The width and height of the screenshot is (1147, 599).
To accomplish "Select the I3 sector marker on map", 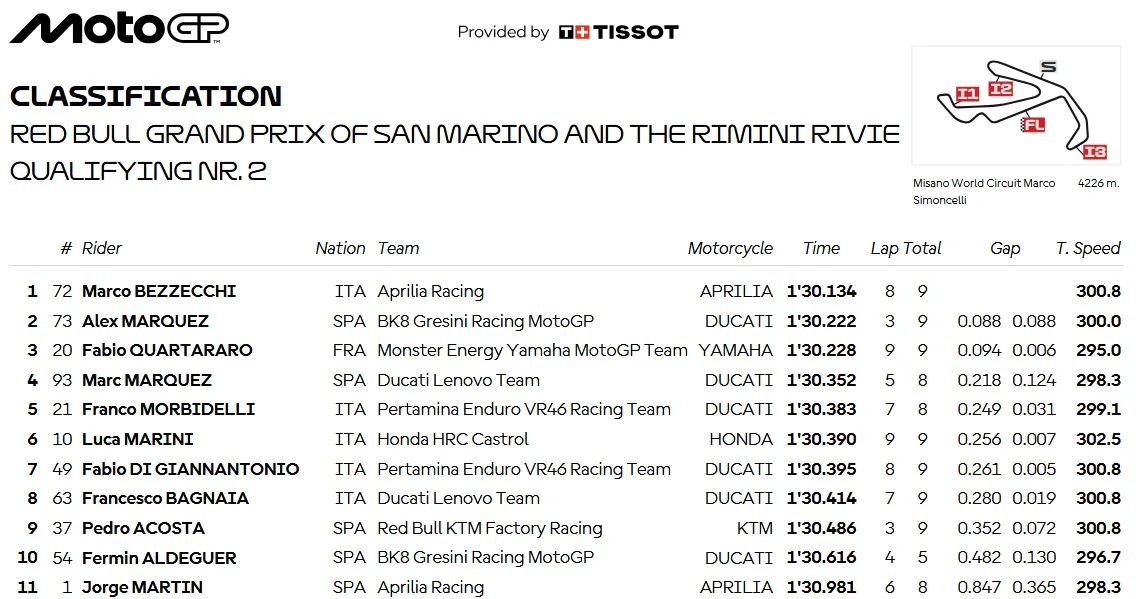I will tap(1094, 151).
